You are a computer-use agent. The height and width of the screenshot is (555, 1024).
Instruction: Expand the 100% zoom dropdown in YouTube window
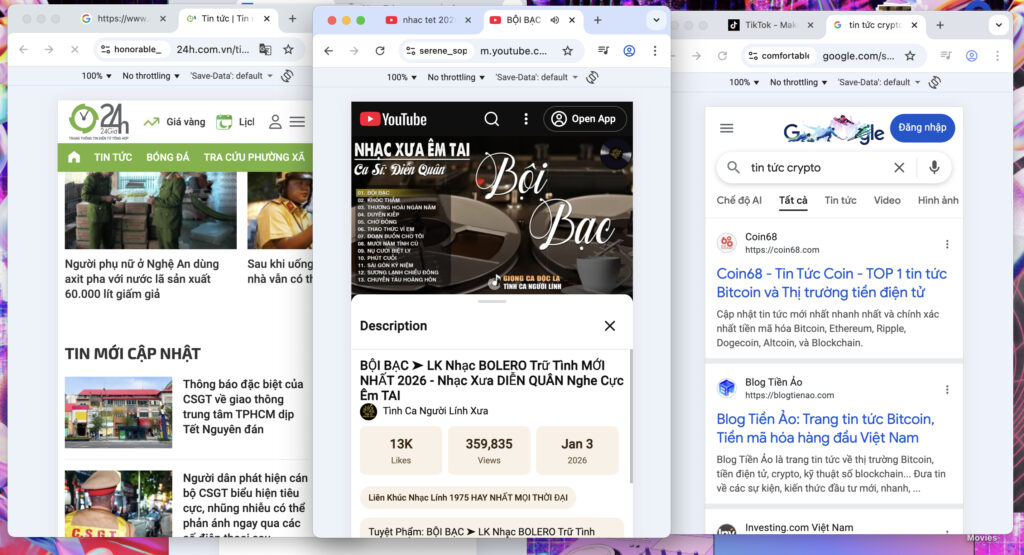pos(401,77)
